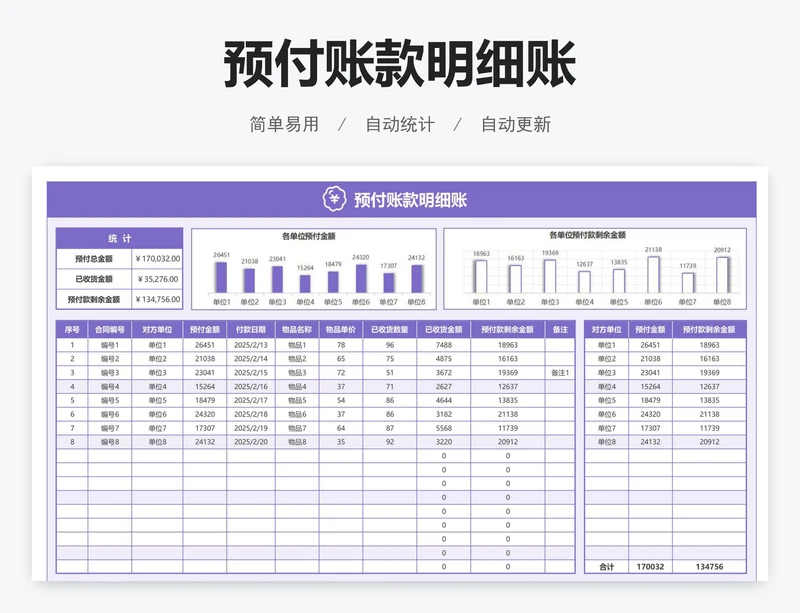Click the 单位6 bar in 各单位预付款剩余金额 chart
This screenshot has height=613, width=800.
653,275
